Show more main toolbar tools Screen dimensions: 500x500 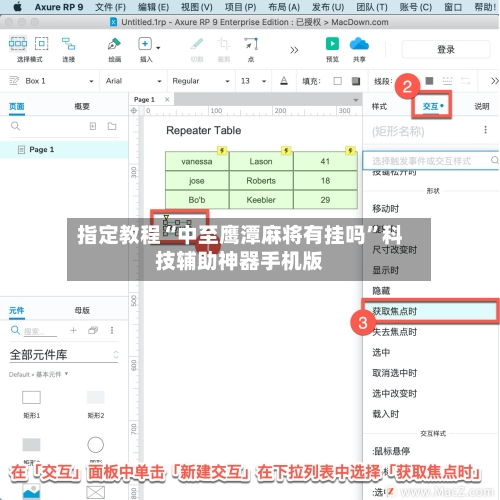[294, 50]
